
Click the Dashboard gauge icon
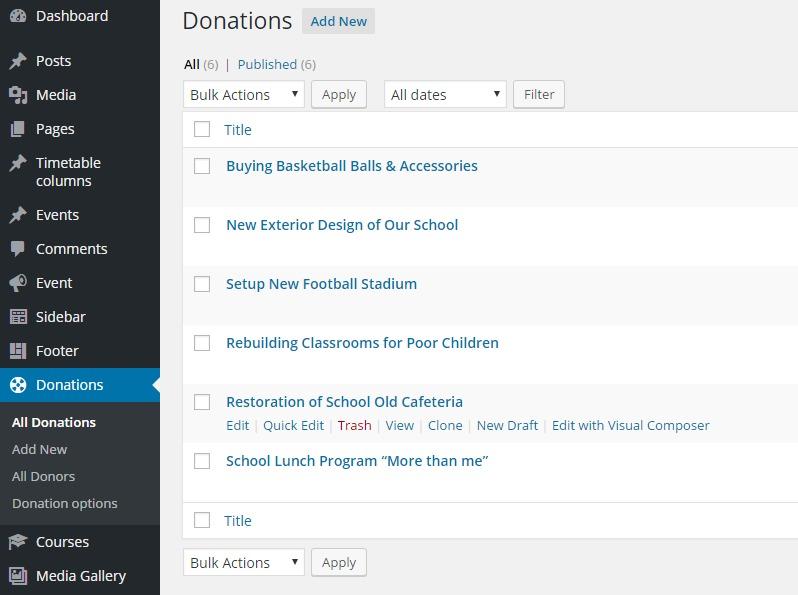point(18,16)
